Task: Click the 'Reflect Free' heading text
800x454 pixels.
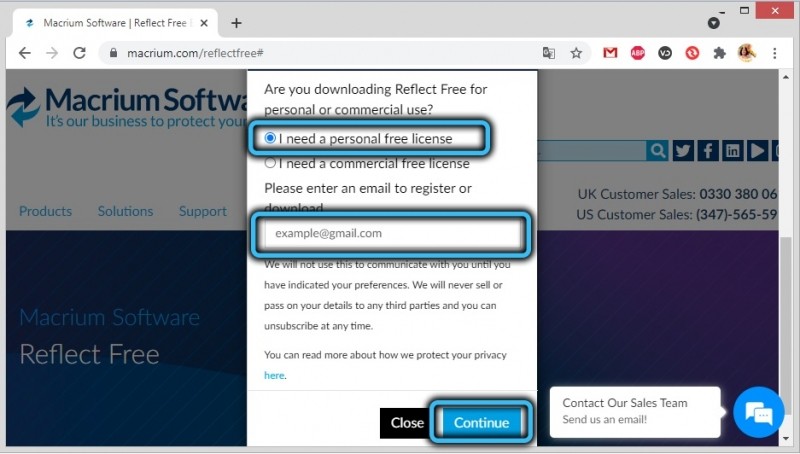Action: 89,354
